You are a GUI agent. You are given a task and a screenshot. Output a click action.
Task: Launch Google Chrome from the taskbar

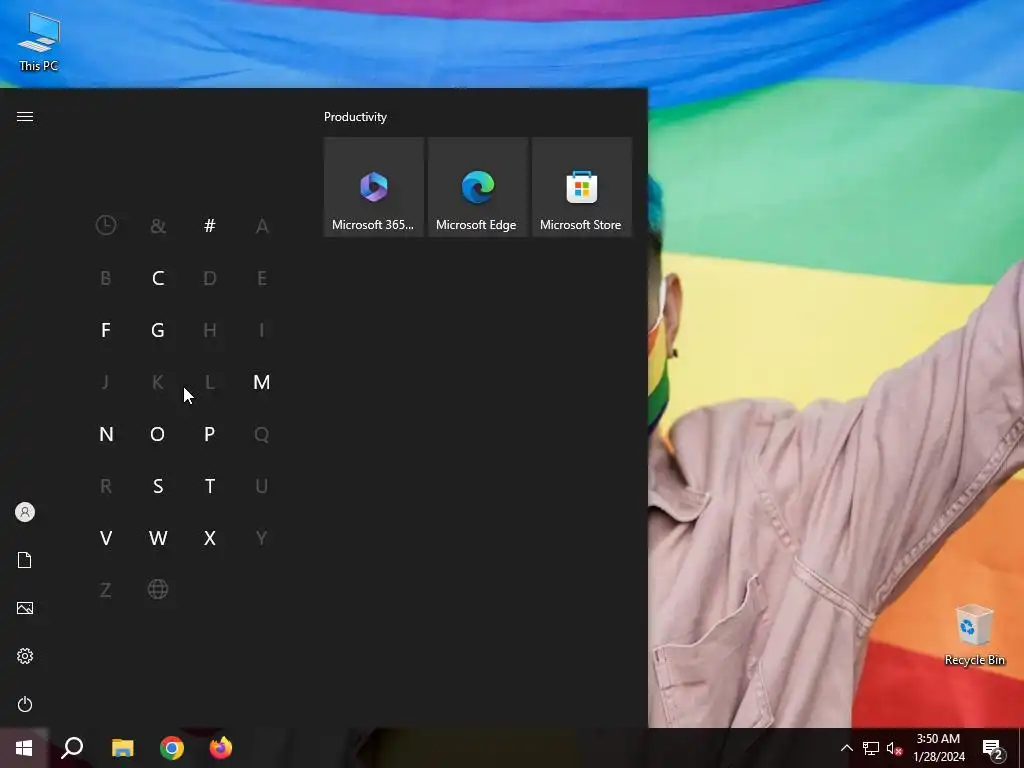(x=172, y=748)
